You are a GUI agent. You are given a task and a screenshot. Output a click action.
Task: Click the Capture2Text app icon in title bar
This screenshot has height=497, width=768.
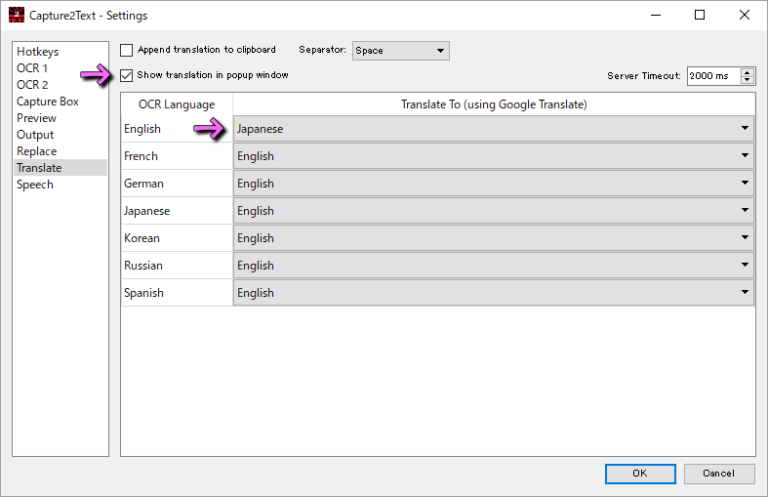[x=15, y=15]
